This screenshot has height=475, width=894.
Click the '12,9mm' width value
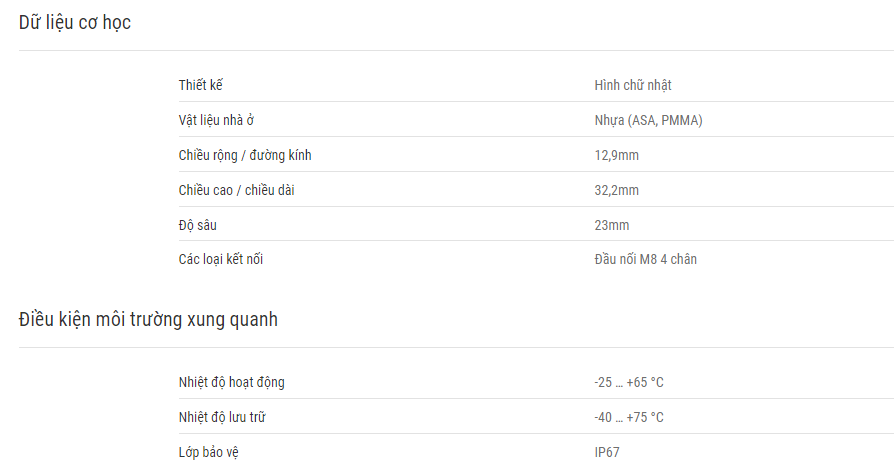tap(616, 155)
